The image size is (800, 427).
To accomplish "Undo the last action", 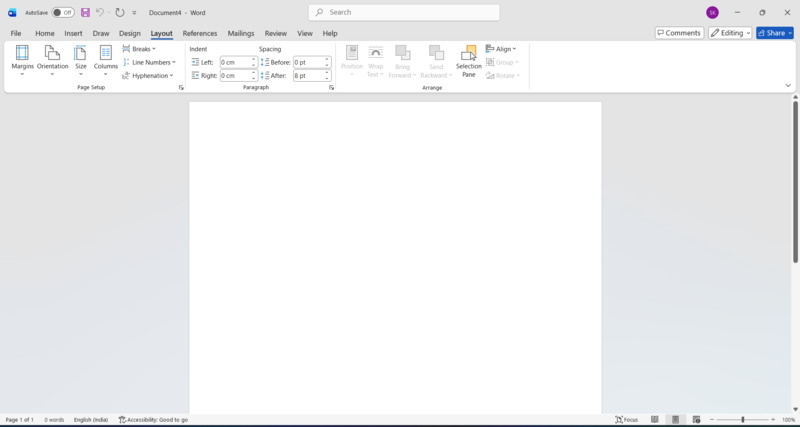I will click(x=100, y=12).
